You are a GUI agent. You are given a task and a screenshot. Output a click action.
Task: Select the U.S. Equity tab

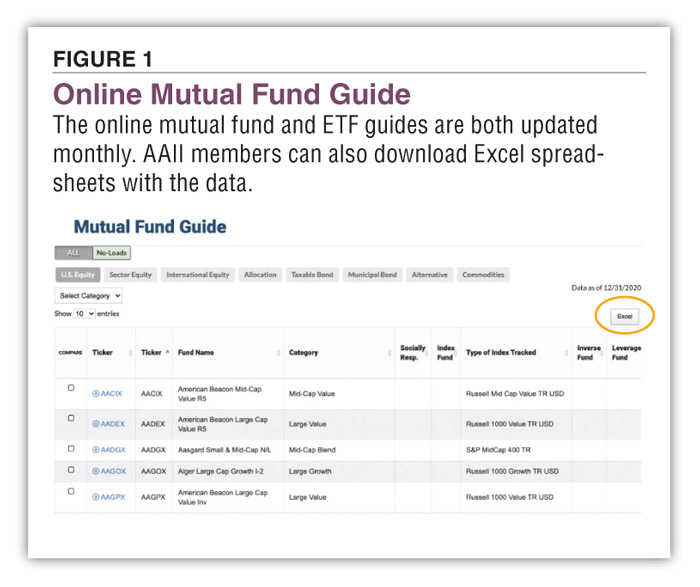pyautogui.click(x=78, y=275)
